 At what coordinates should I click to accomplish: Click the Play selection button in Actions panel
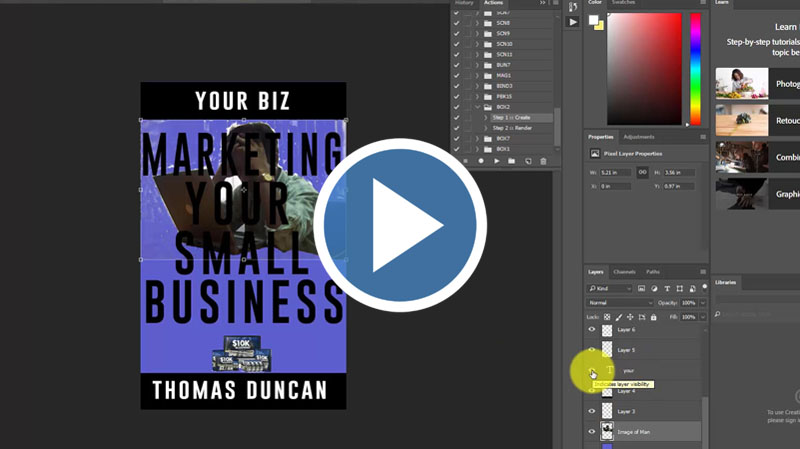click(497, 161)
